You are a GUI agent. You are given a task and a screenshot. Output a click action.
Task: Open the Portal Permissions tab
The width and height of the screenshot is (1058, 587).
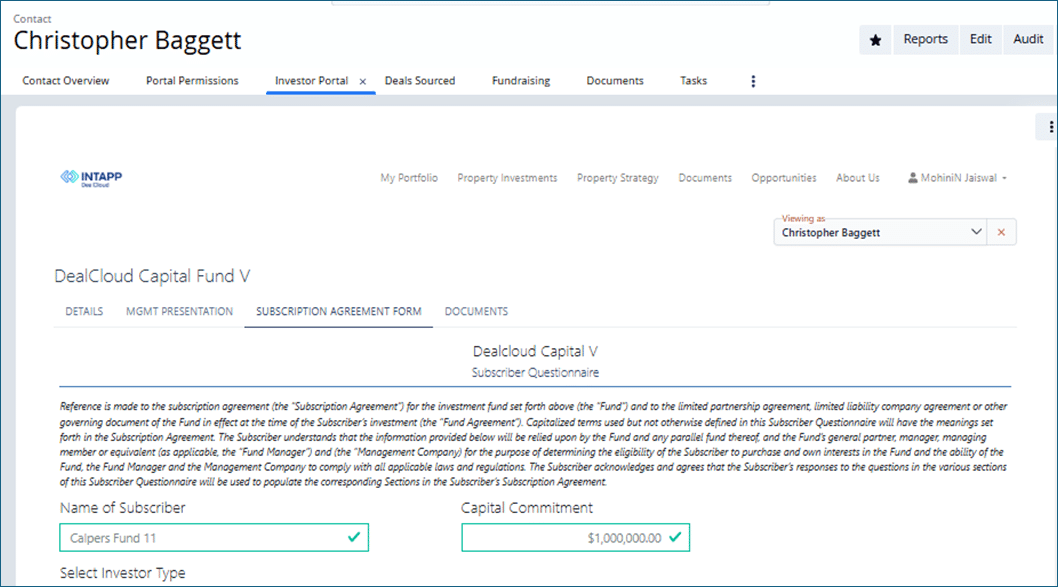(192, 81)
